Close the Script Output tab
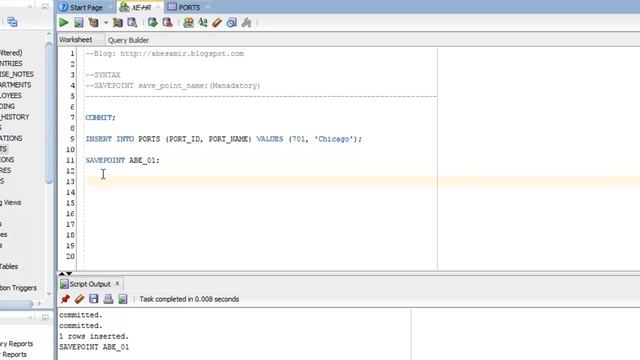This screenshot has height=360, width=640. click(117, 283)
